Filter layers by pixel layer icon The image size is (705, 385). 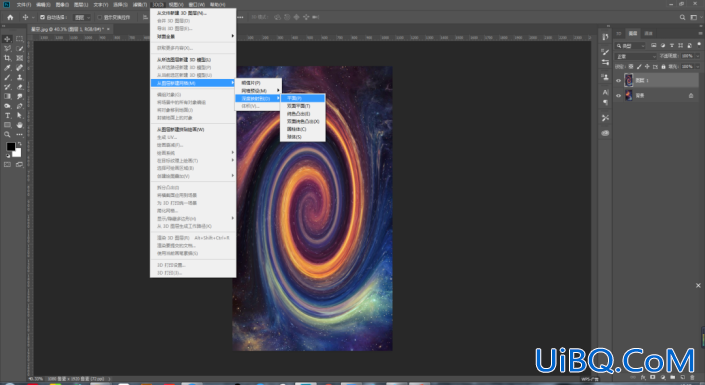coord(654,45)
